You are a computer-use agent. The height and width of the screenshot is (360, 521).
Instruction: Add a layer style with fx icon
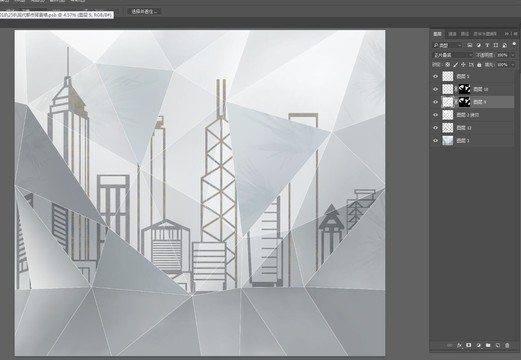click(x=459, y=345)
